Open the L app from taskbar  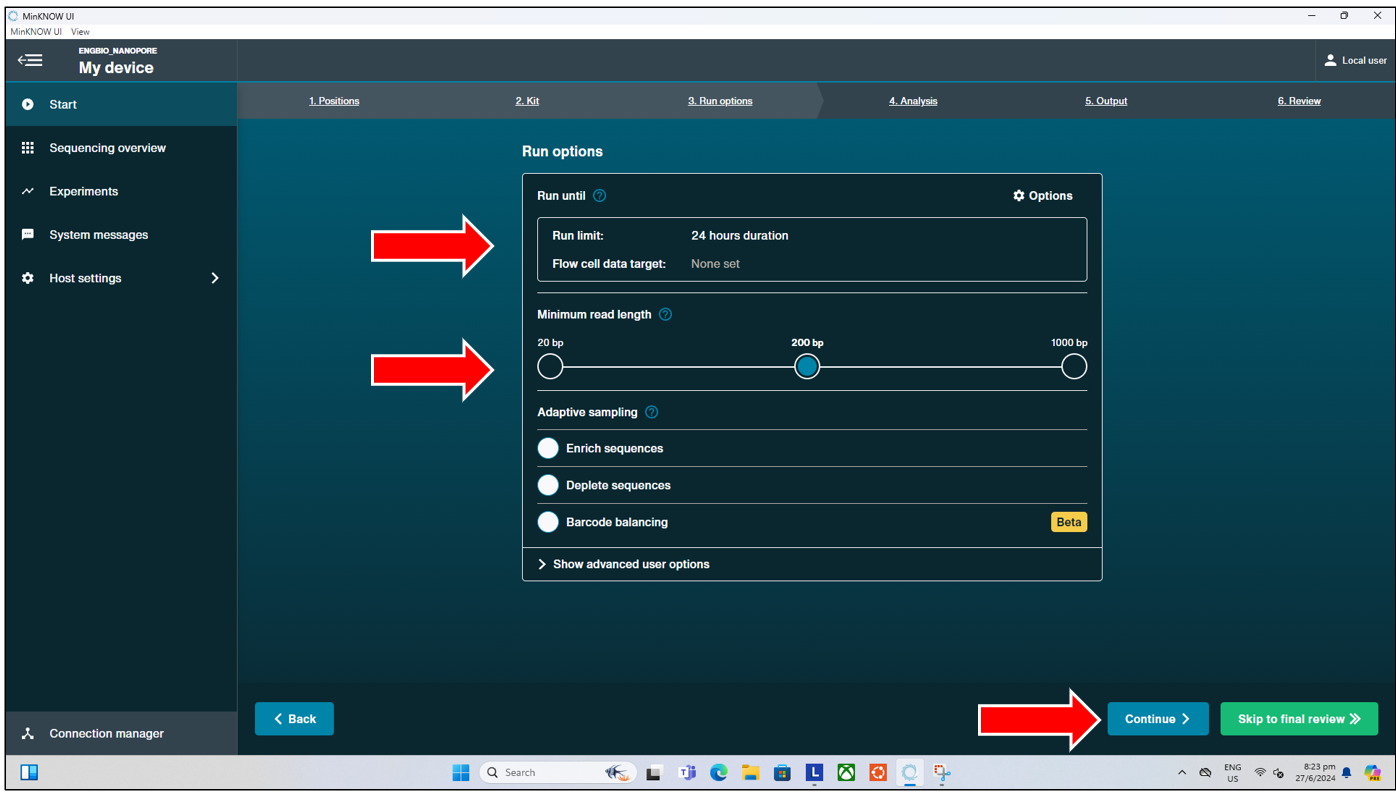(815, 772)
